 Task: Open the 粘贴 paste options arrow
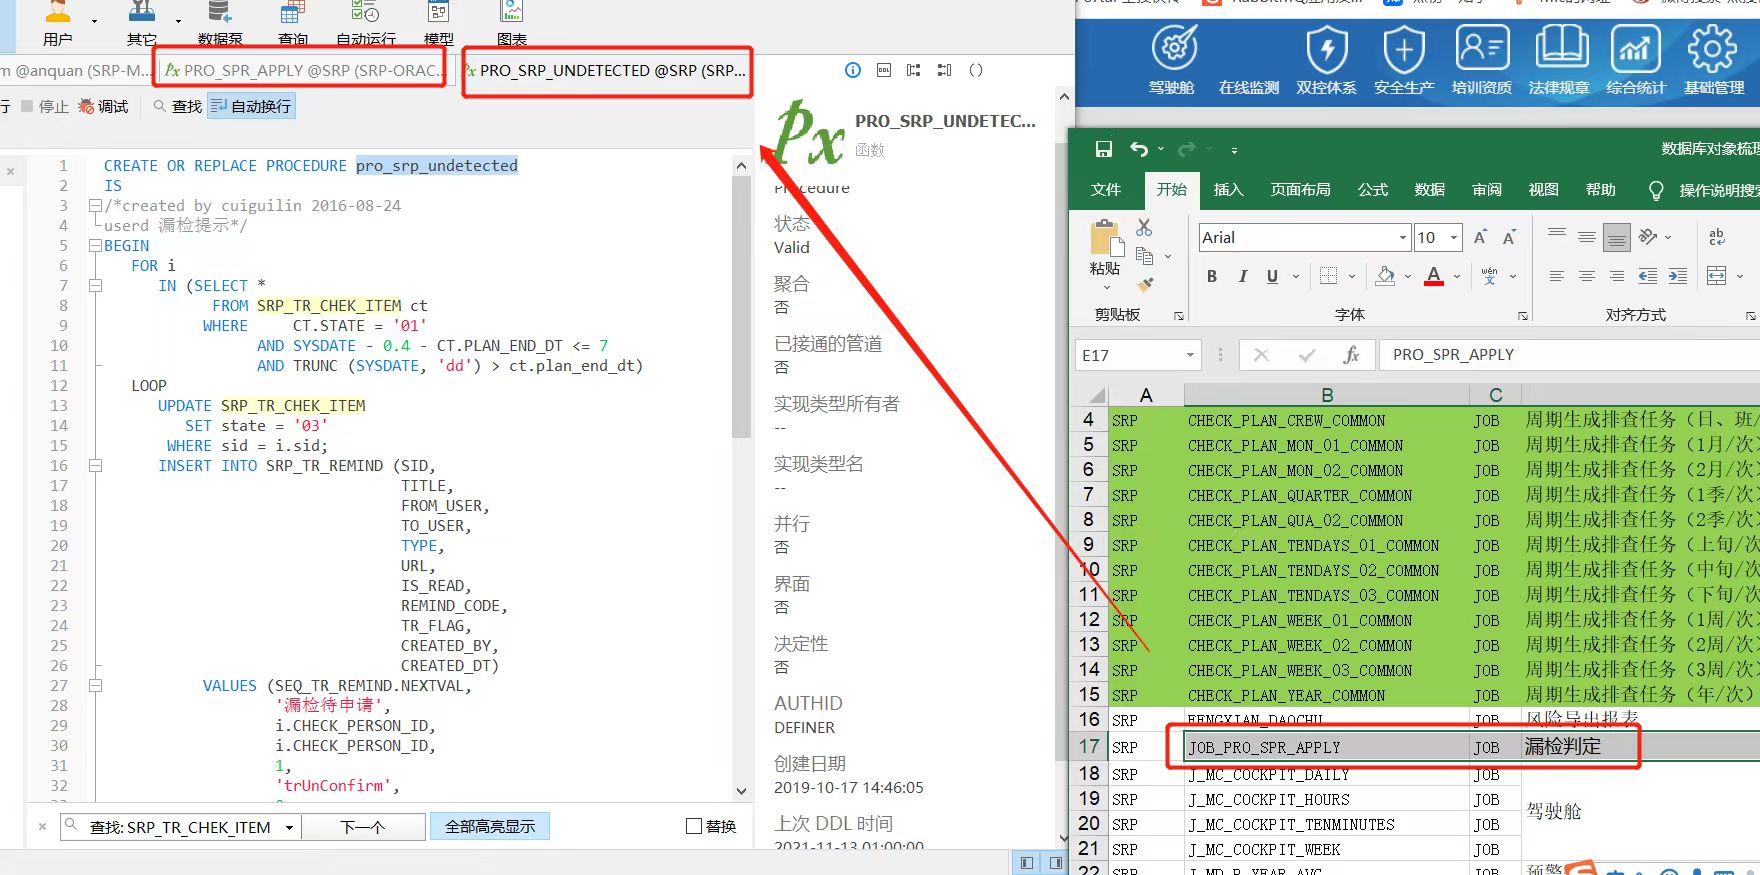pos(1106,287)
